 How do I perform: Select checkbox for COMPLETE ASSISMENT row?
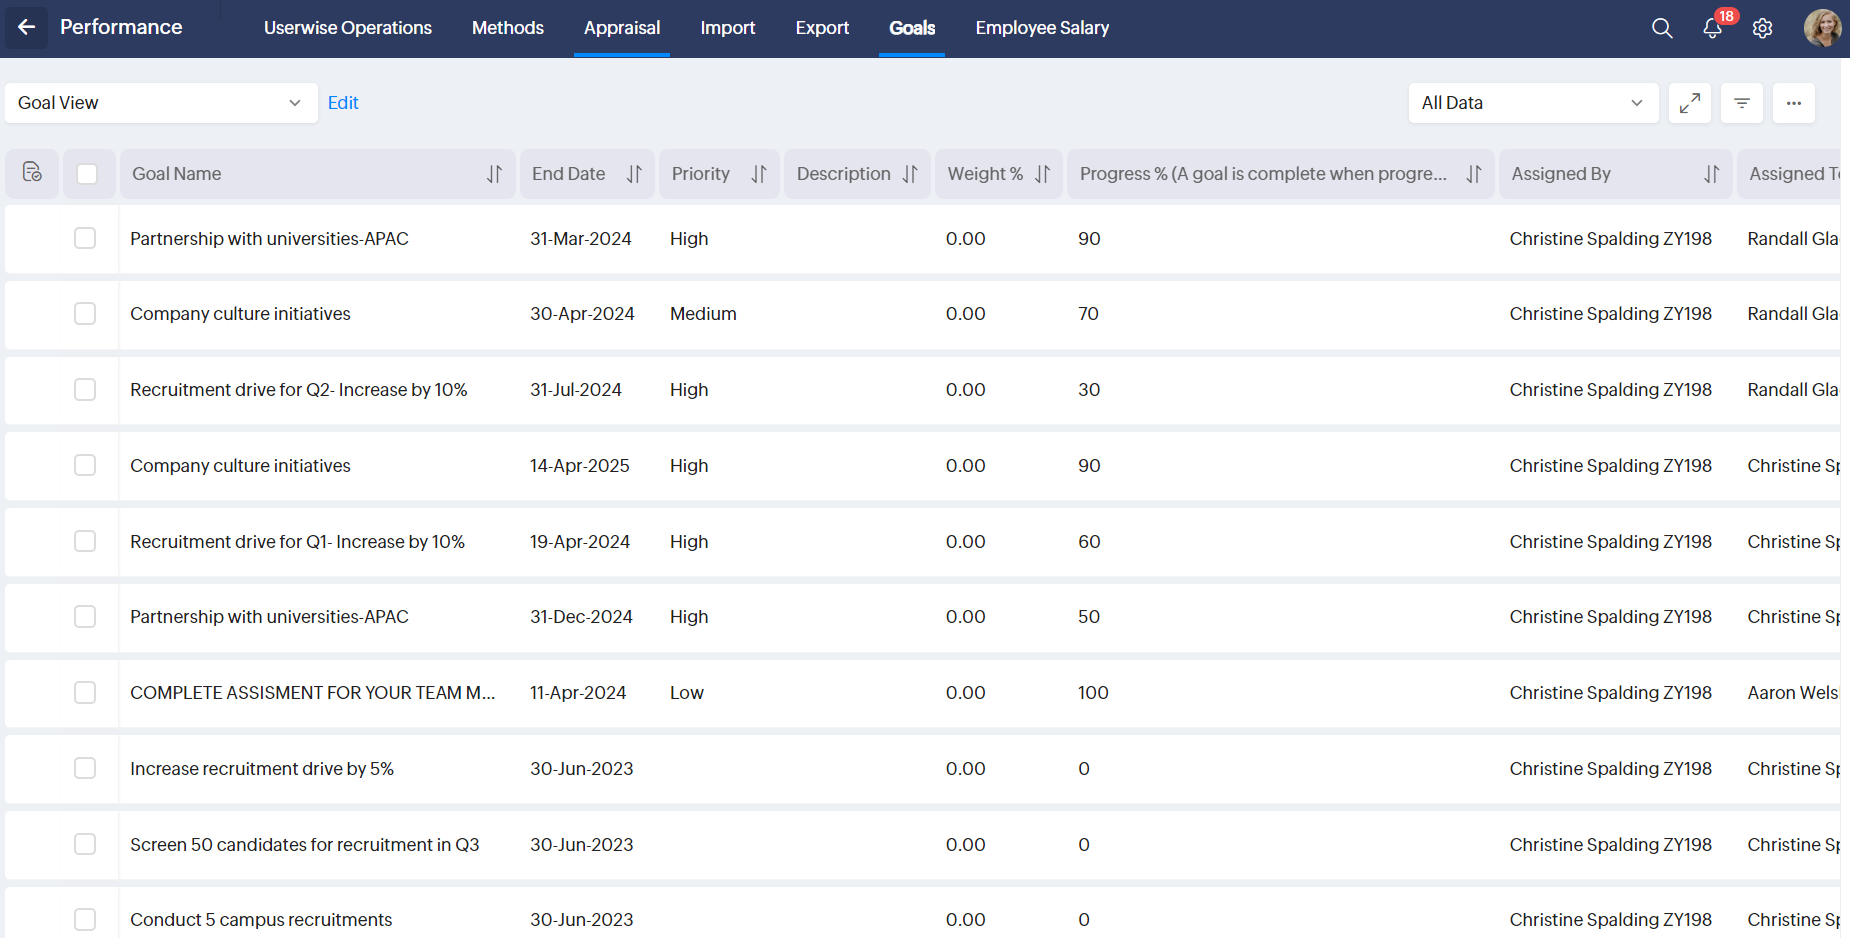(x=85, y=692)
